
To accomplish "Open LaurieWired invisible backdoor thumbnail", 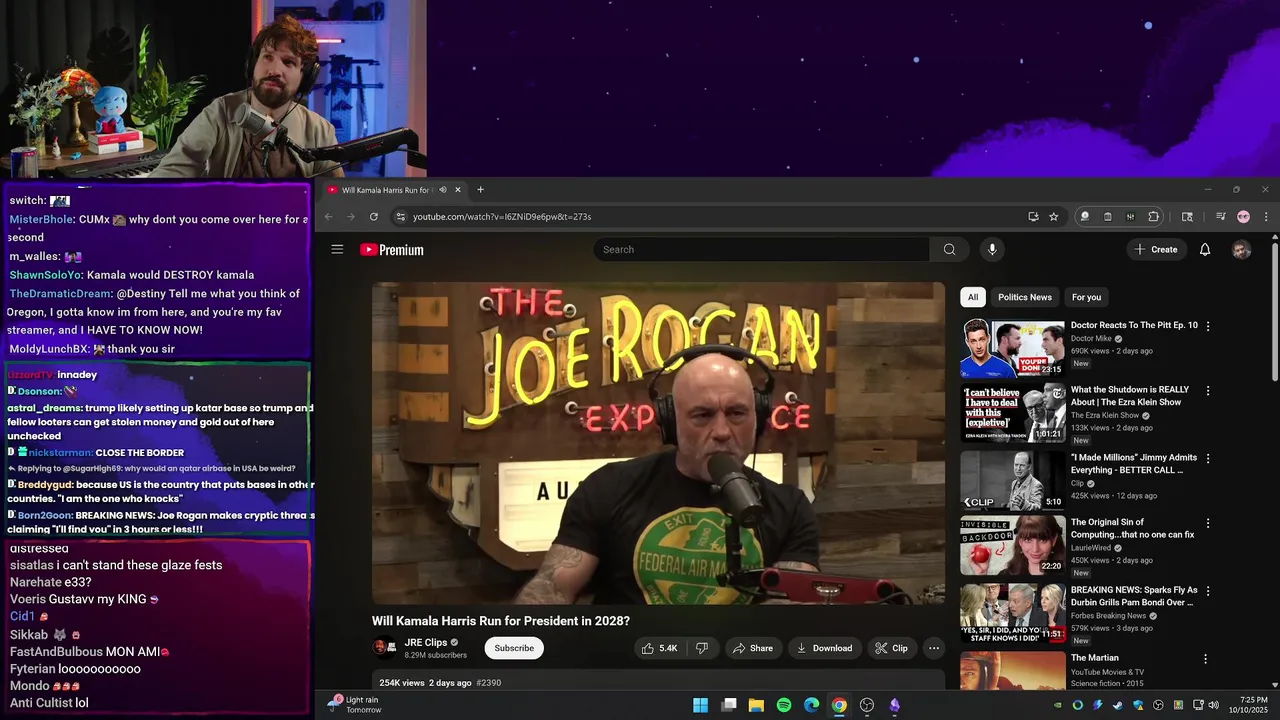I will coord(1013,545).
